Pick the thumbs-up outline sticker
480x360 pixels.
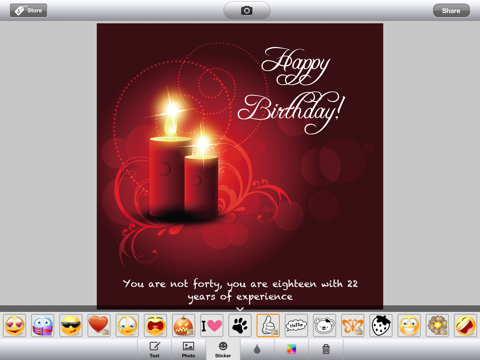click(x=268, y=325)
